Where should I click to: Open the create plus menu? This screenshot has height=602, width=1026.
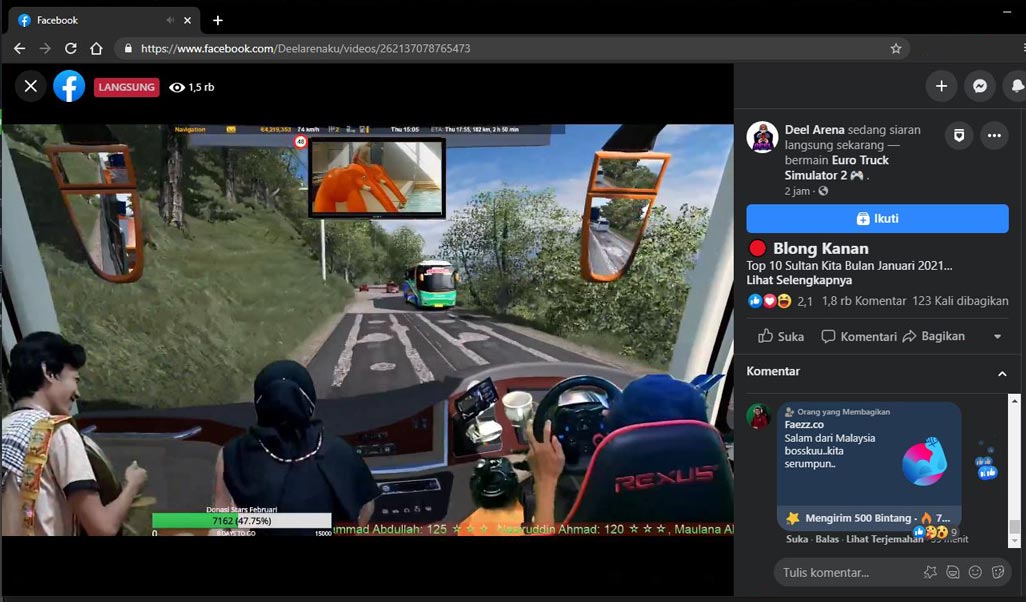[941, 86]
